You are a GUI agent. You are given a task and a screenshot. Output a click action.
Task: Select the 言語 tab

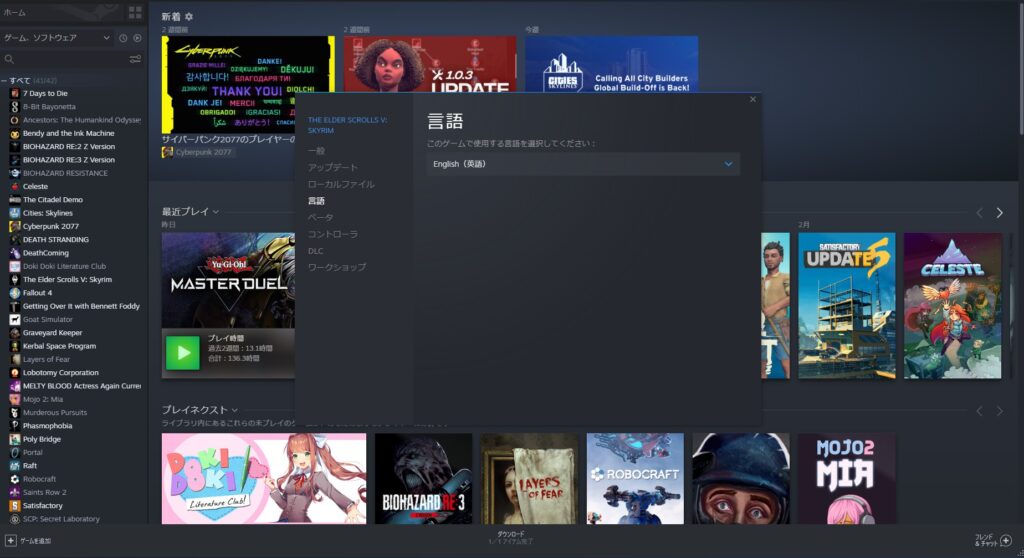click(316, 201)
